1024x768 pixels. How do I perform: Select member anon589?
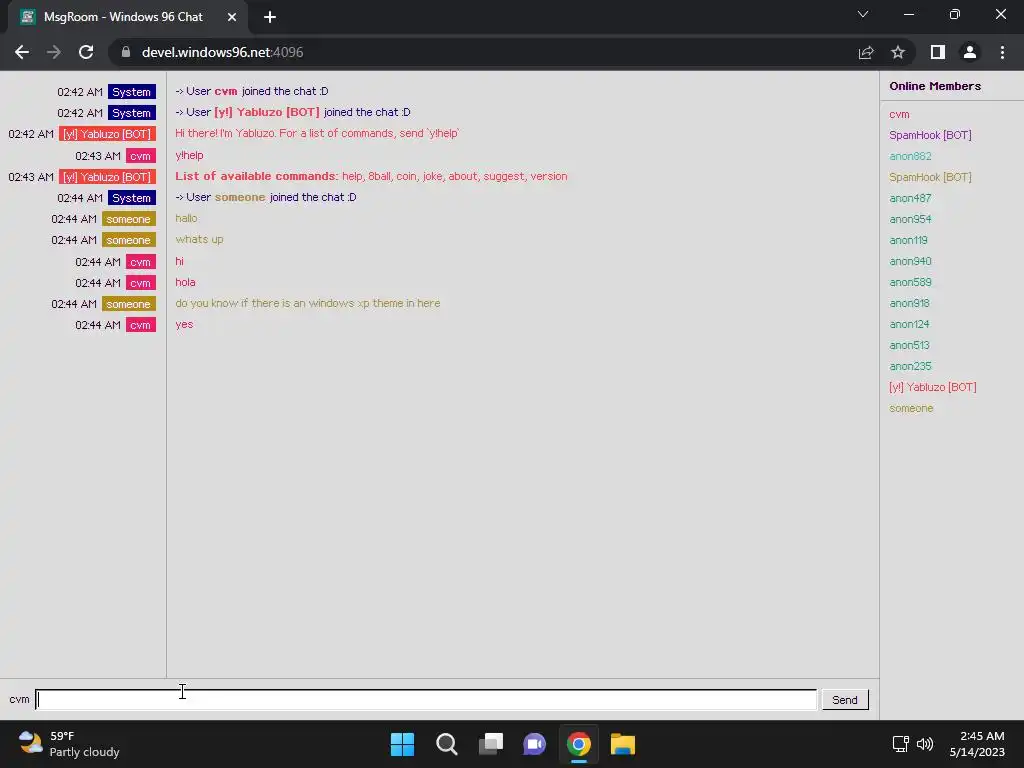[x=910, y=282]
